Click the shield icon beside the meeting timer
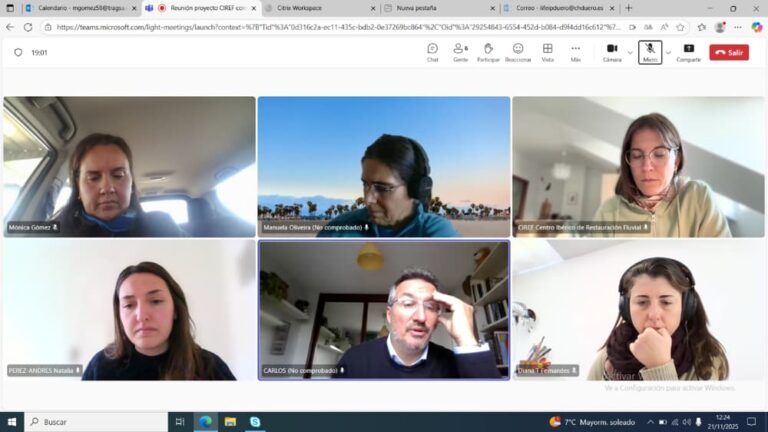The image size is (768, 432). 18,52
